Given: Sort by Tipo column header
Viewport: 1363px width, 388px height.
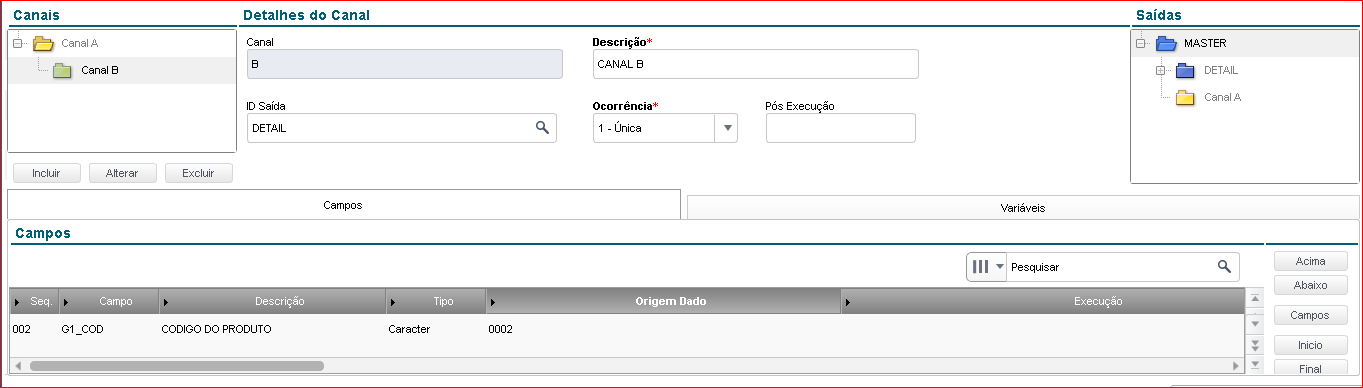Looking at the screenshot, I should tap(437, 301).
